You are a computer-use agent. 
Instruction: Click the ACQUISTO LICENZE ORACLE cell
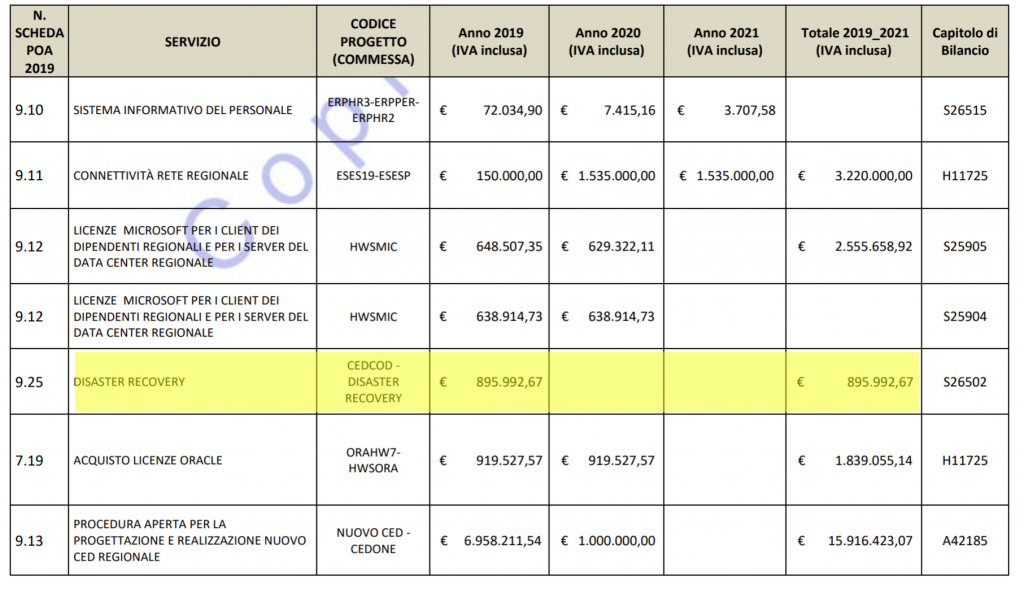[148, 461]
